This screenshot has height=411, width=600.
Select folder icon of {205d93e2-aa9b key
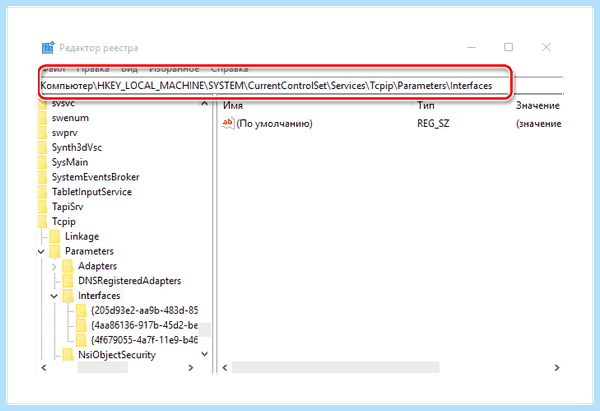pos(81,310)
